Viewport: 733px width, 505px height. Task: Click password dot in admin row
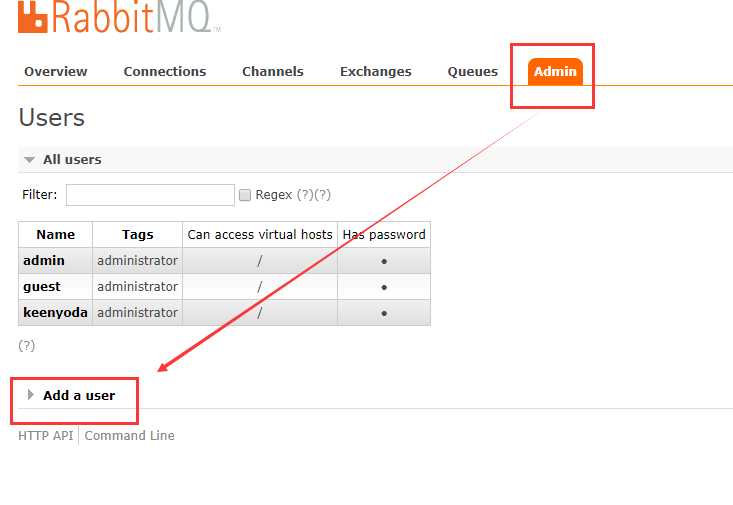coord(384,261)
